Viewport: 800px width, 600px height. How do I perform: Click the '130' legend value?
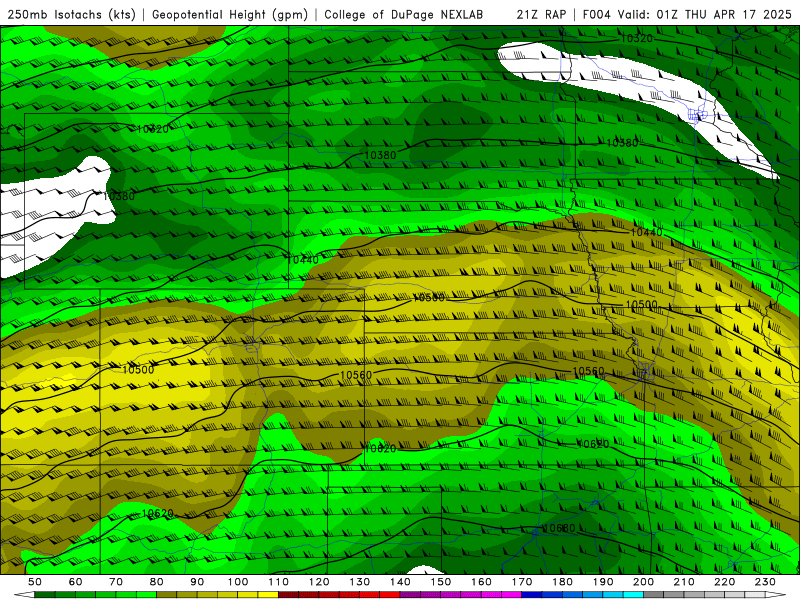click(360, 582)
